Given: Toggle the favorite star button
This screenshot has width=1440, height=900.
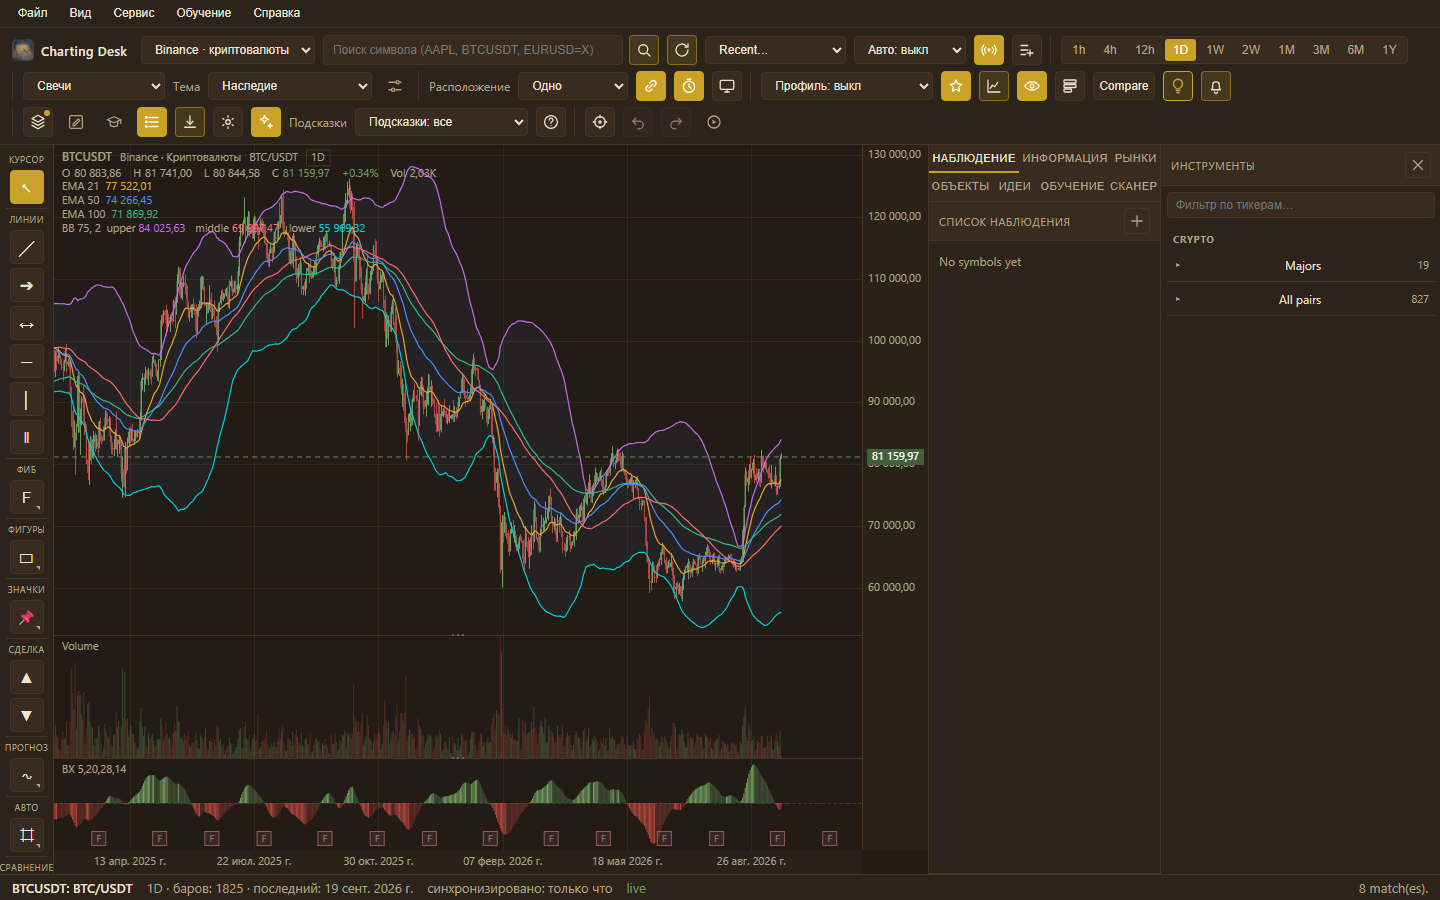Looking at the screenshot, I should pyautogui.click(x=956, y=86).
